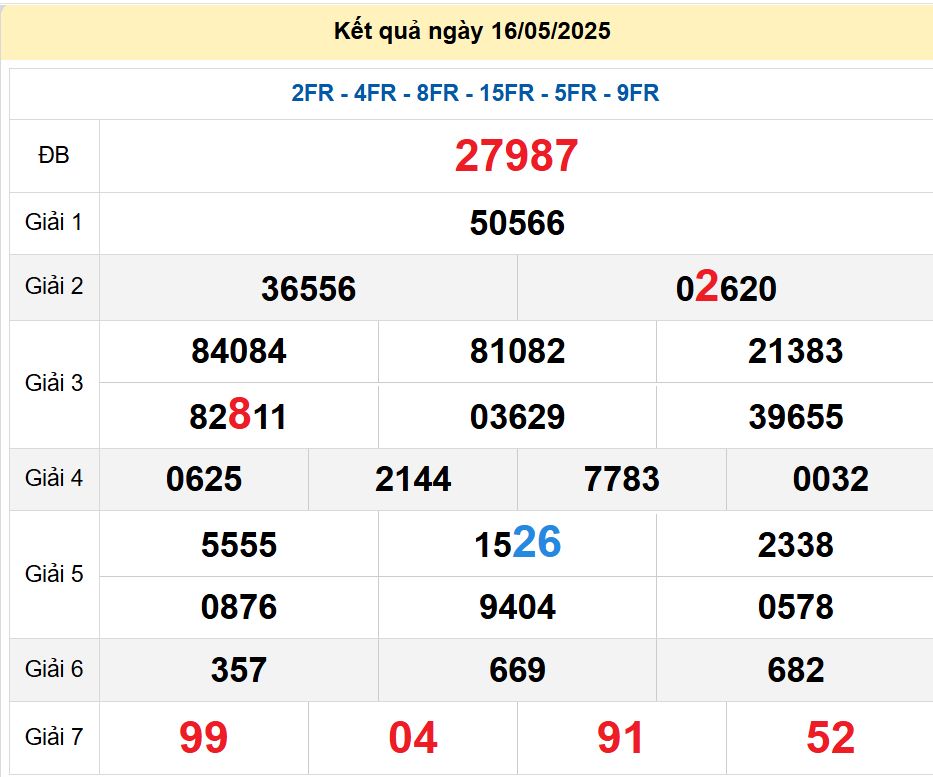Click number 5555 in Giải 5
933x777 pixels.
pos(240,545)
